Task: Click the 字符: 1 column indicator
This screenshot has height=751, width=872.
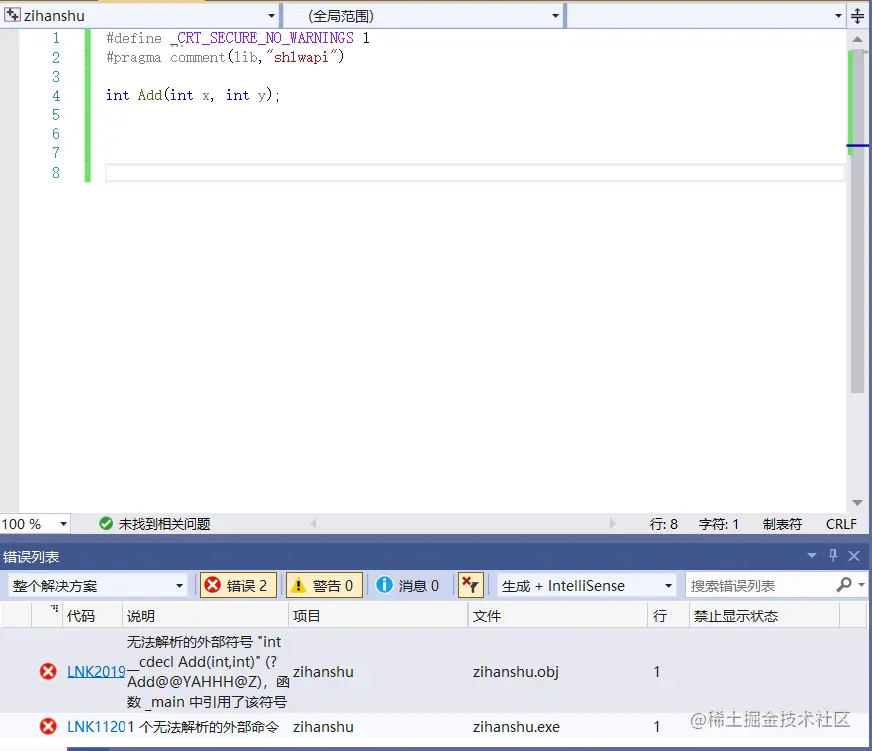Action: tap(719, 524)
